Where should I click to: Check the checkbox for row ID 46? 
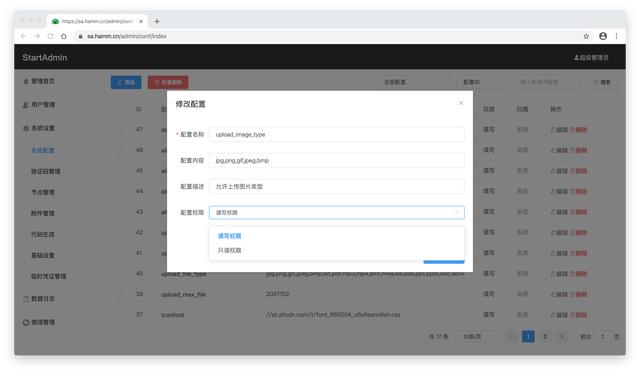(119, 150)
